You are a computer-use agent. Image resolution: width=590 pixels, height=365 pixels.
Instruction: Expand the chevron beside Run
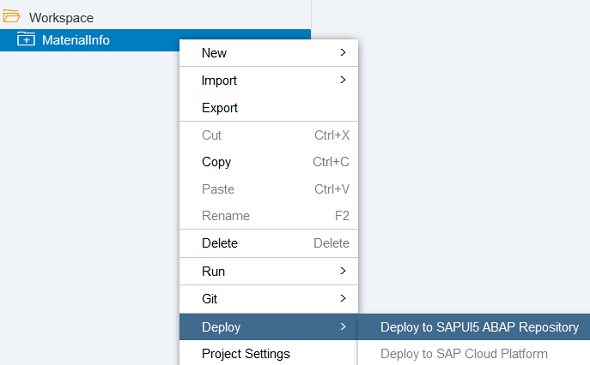343,271
